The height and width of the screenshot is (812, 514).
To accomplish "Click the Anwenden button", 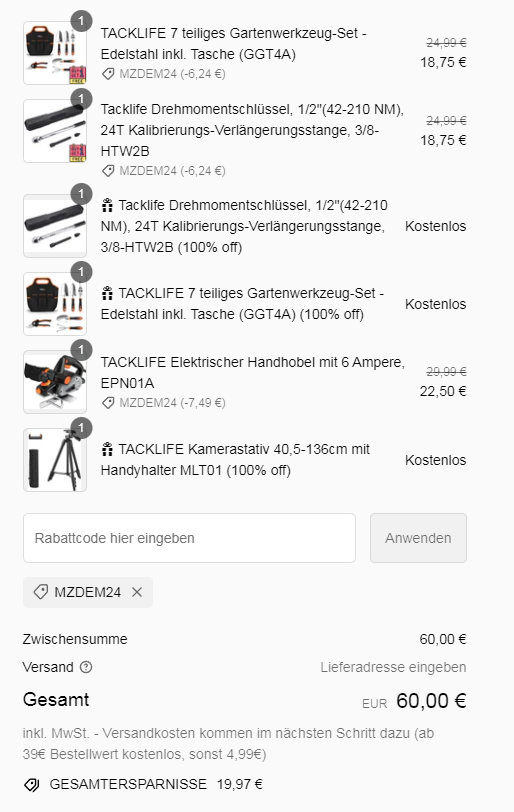I will pyautogui.click(x=418, y=538).
